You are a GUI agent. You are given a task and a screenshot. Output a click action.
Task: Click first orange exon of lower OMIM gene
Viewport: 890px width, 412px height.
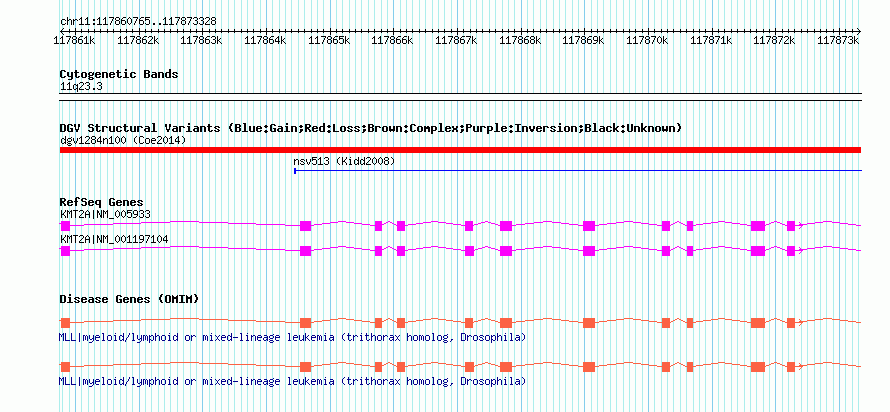[65, 367]
